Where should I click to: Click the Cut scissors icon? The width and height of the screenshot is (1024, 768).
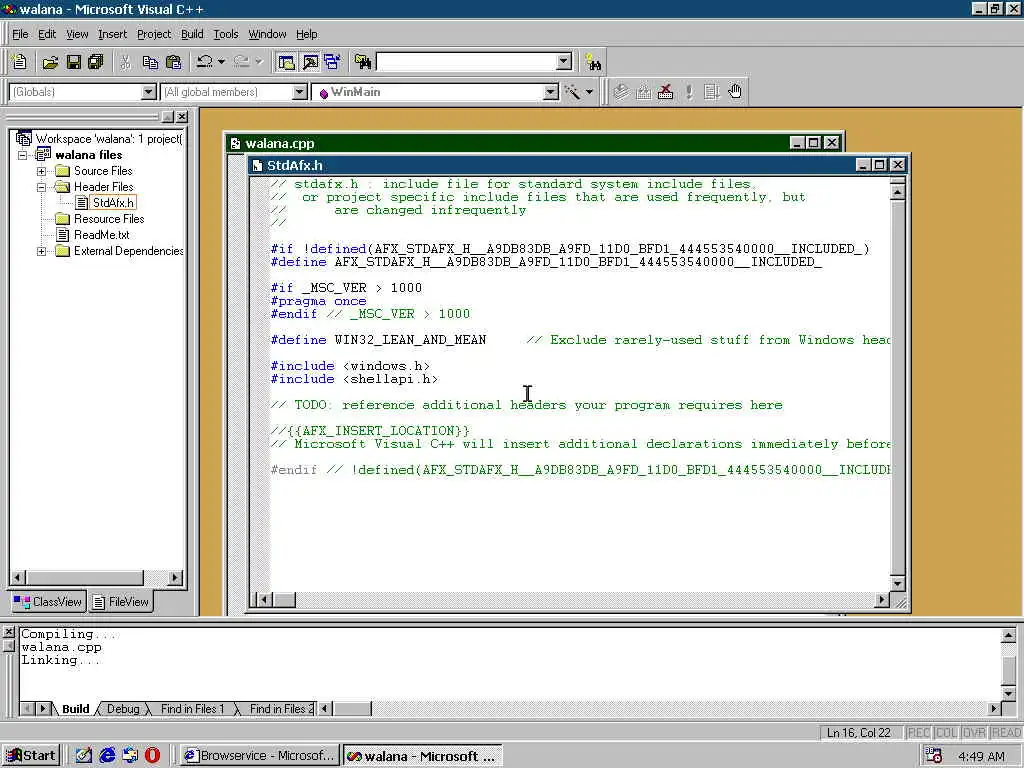(x=125, y=62)
